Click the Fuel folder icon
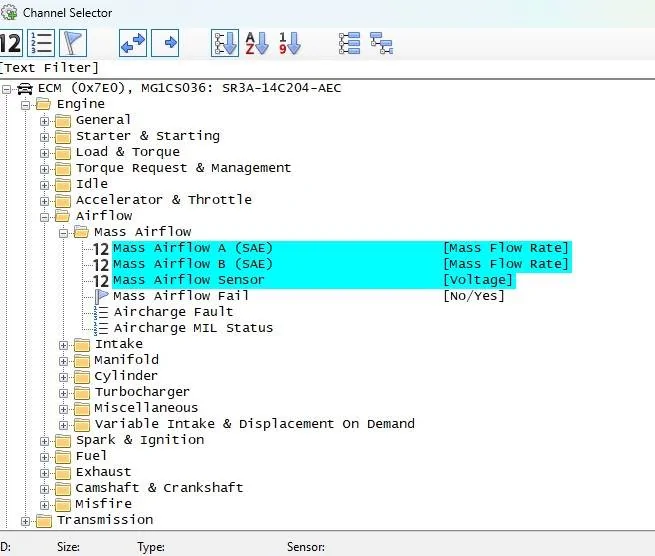 (63, 457)
